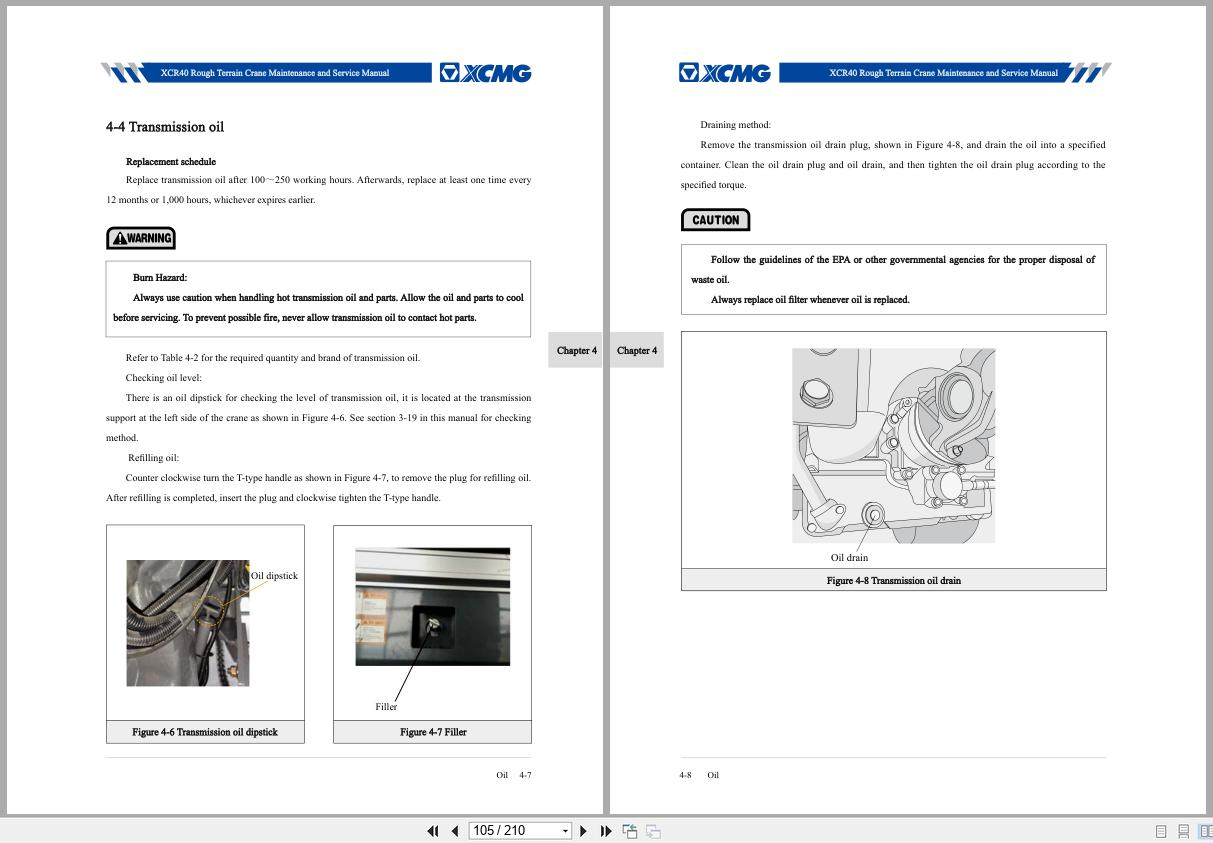
Task: Click the 'Draining method:' text
Action: [x=735, y=125]
